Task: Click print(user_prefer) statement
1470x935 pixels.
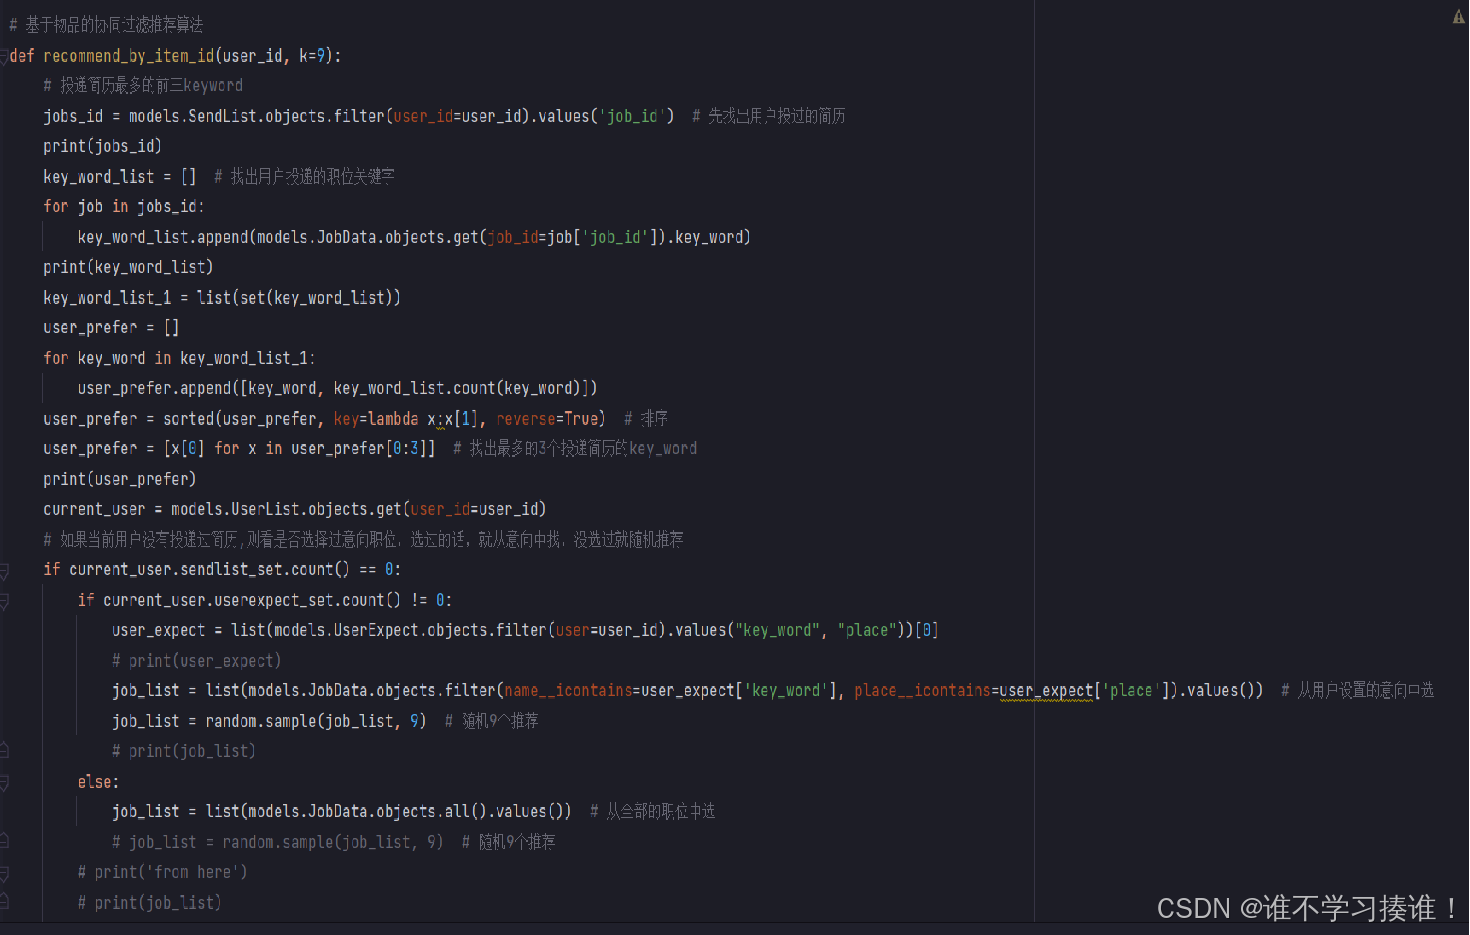Action: (119, 479)
